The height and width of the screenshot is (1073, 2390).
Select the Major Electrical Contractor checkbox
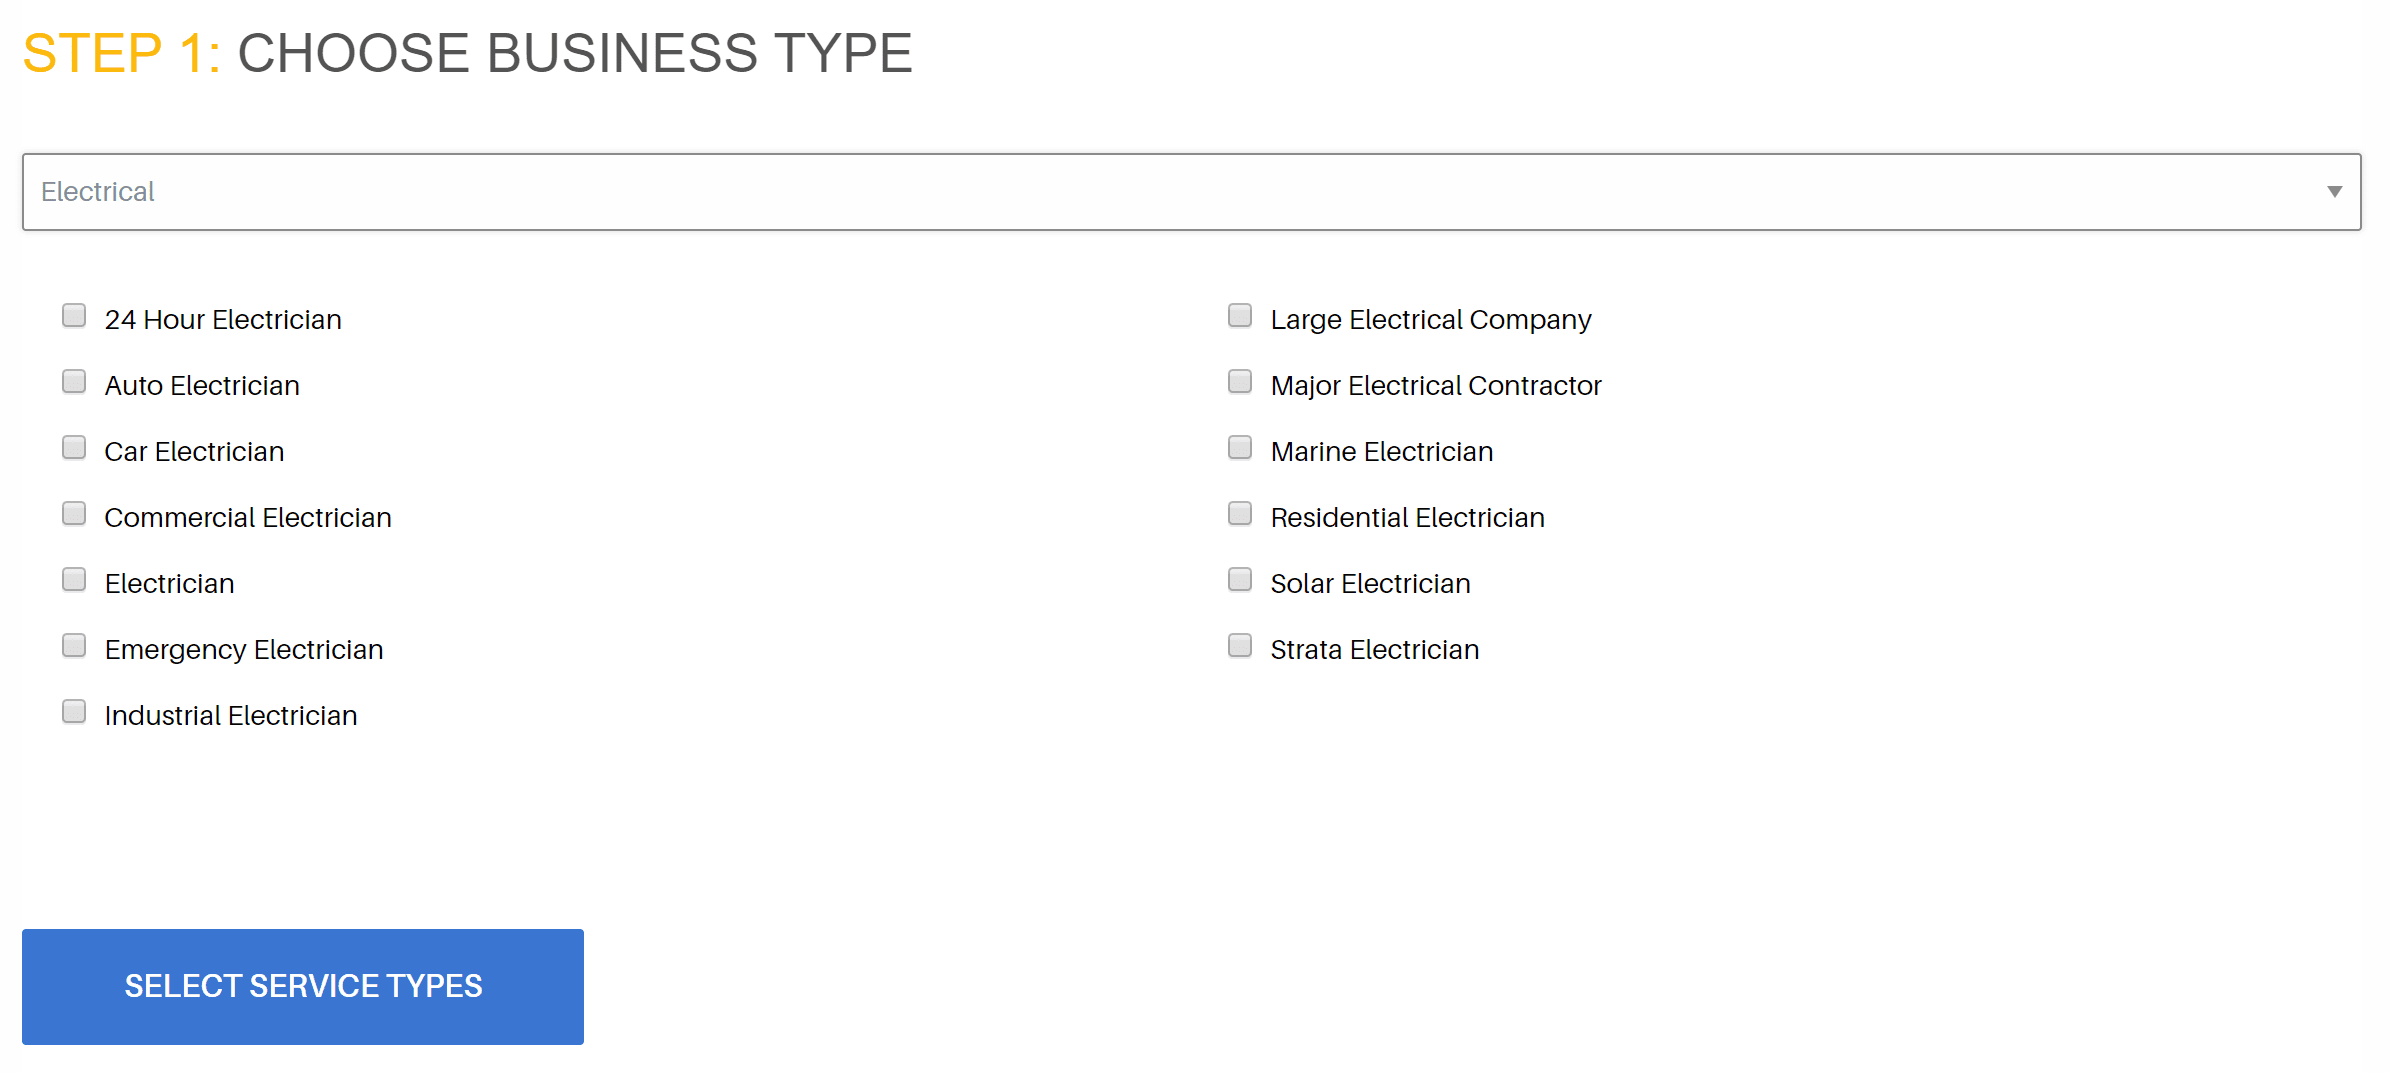1240,382
